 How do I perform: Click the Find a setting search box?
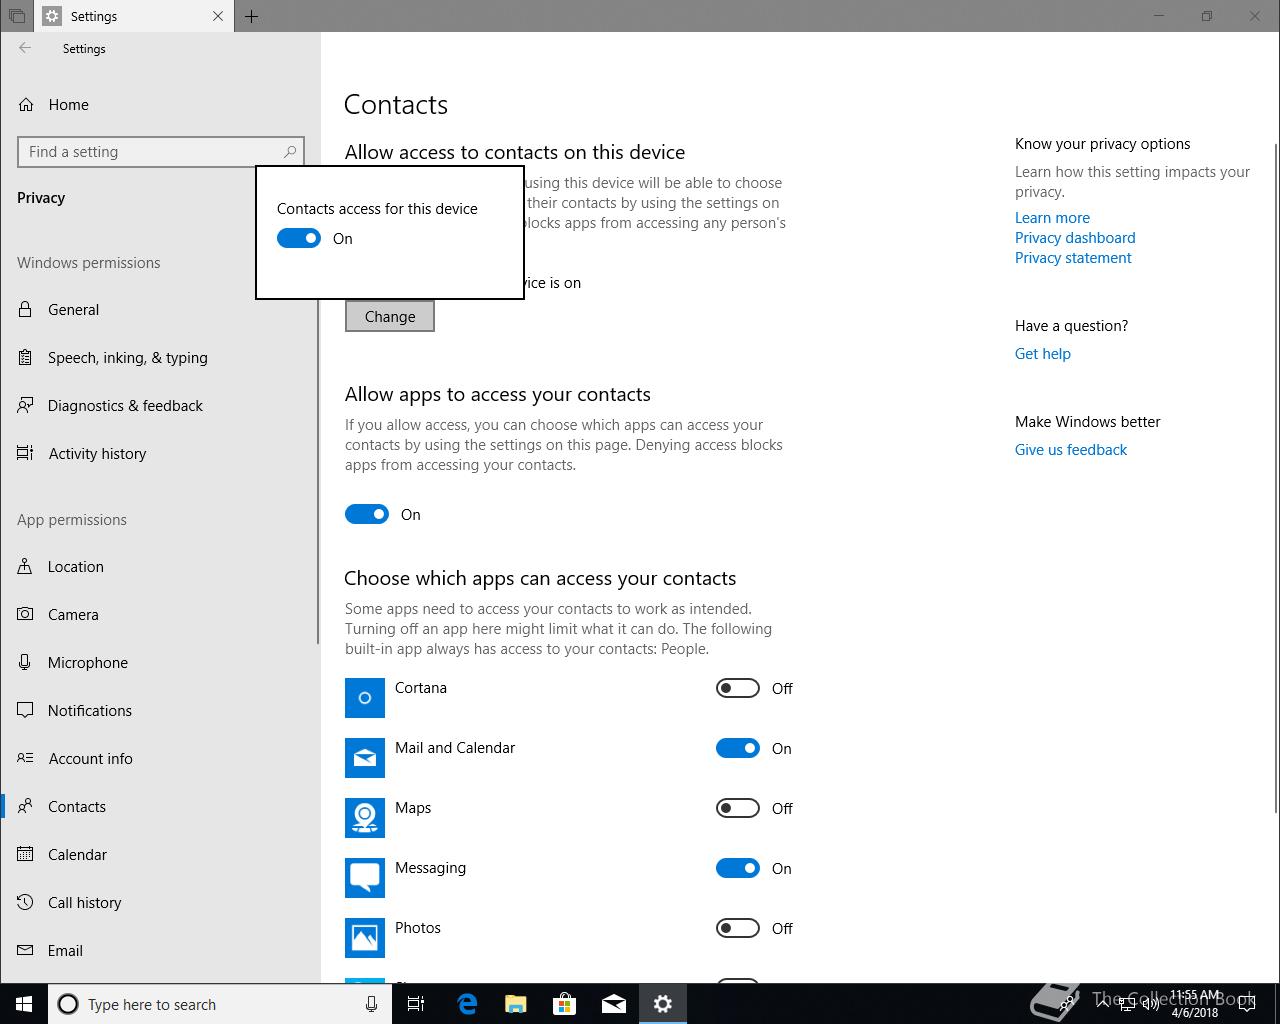click(161, 152)
